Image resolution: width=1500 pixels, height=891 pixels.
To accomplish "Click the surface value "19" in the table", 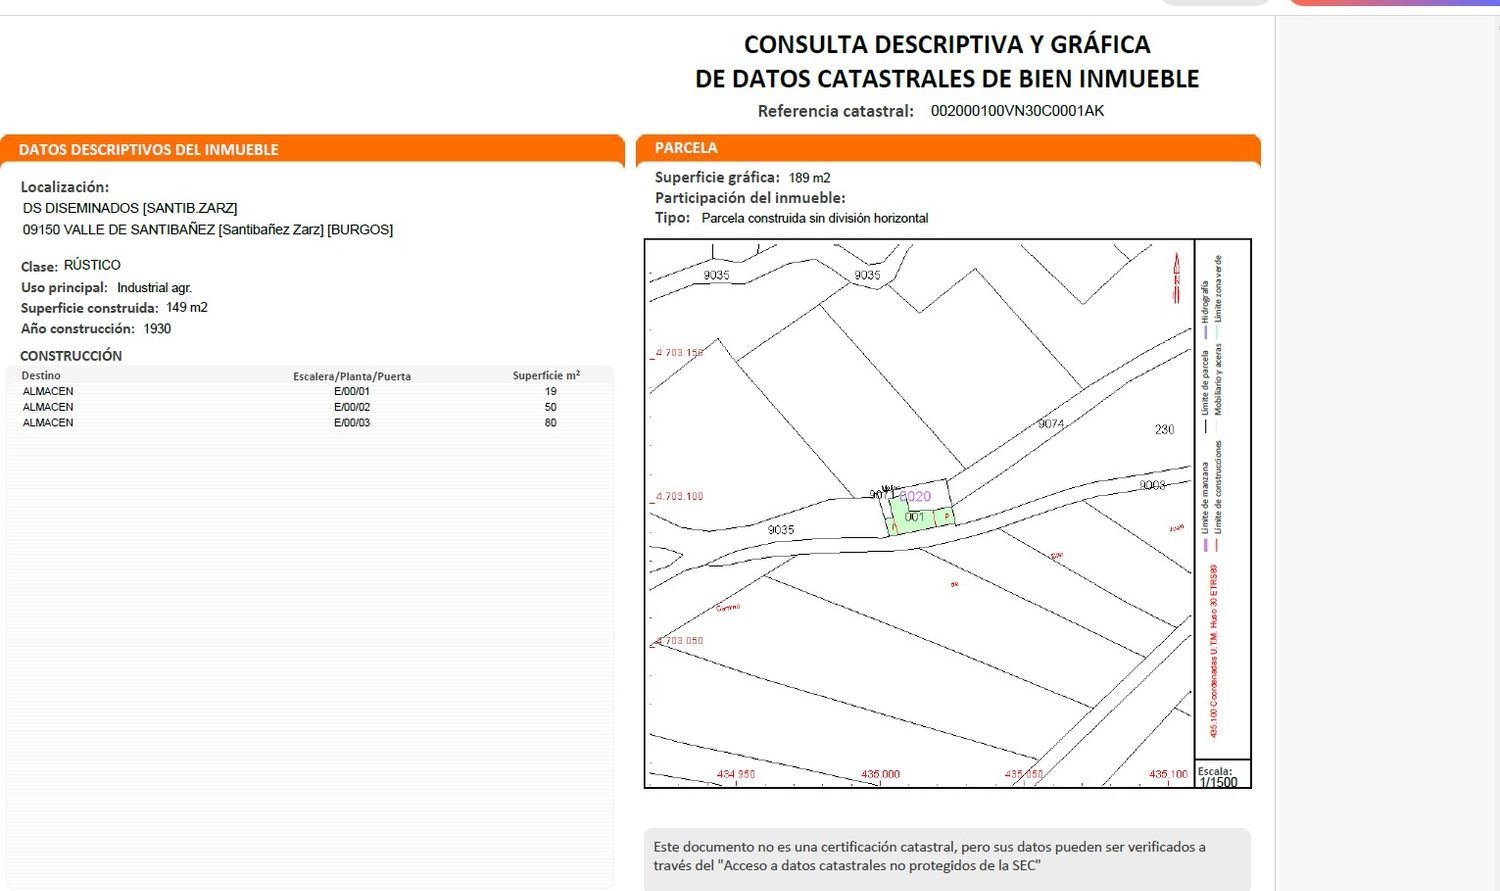I will click(x=551, y=392).
